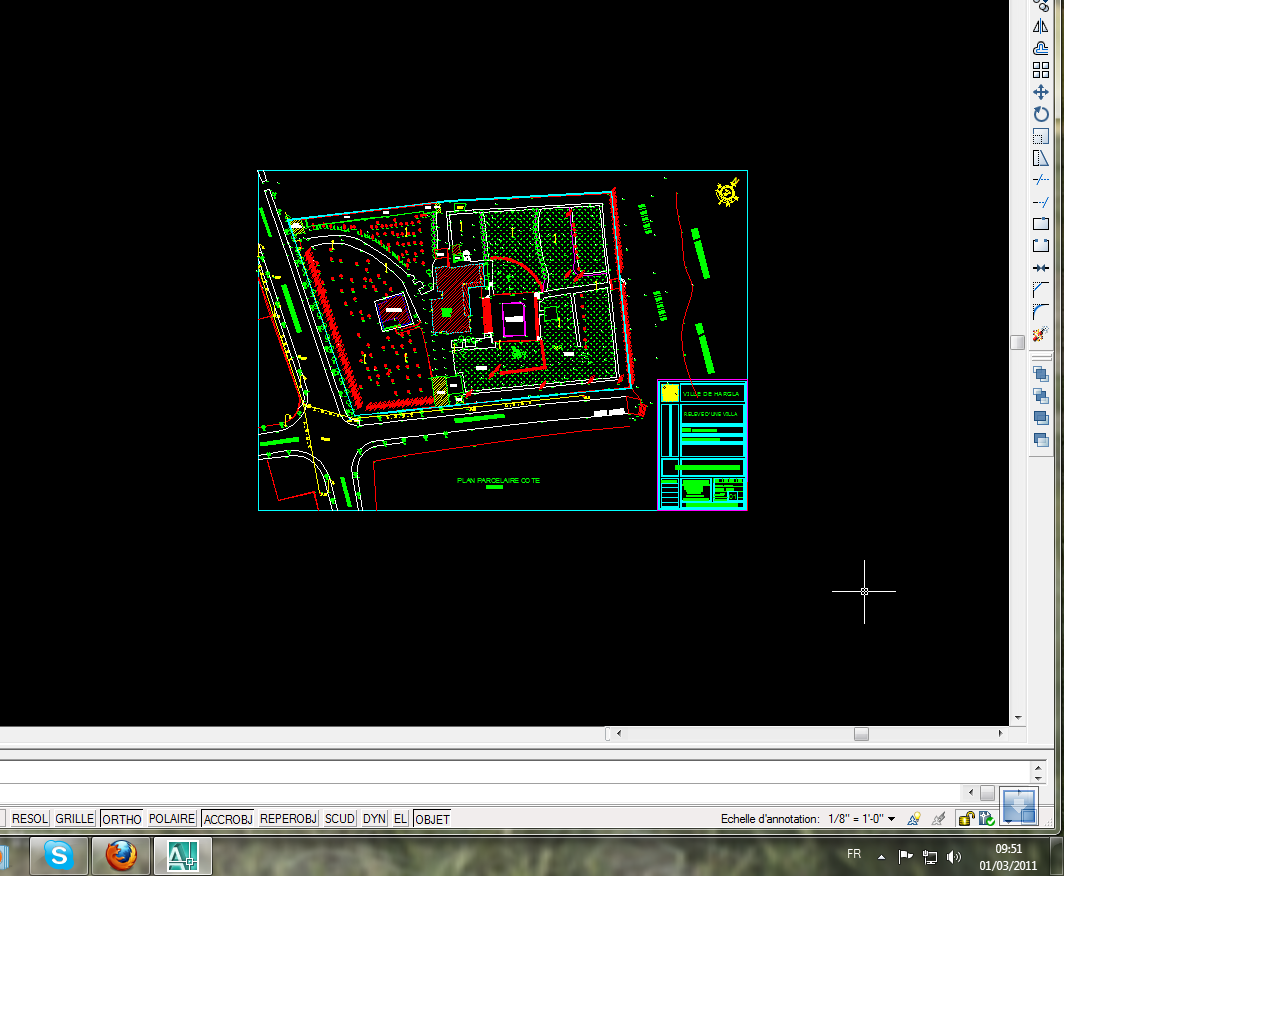Click the drawing's vertical scrollbar thumb
1280x1024 pixels.
pos(1018,342)
